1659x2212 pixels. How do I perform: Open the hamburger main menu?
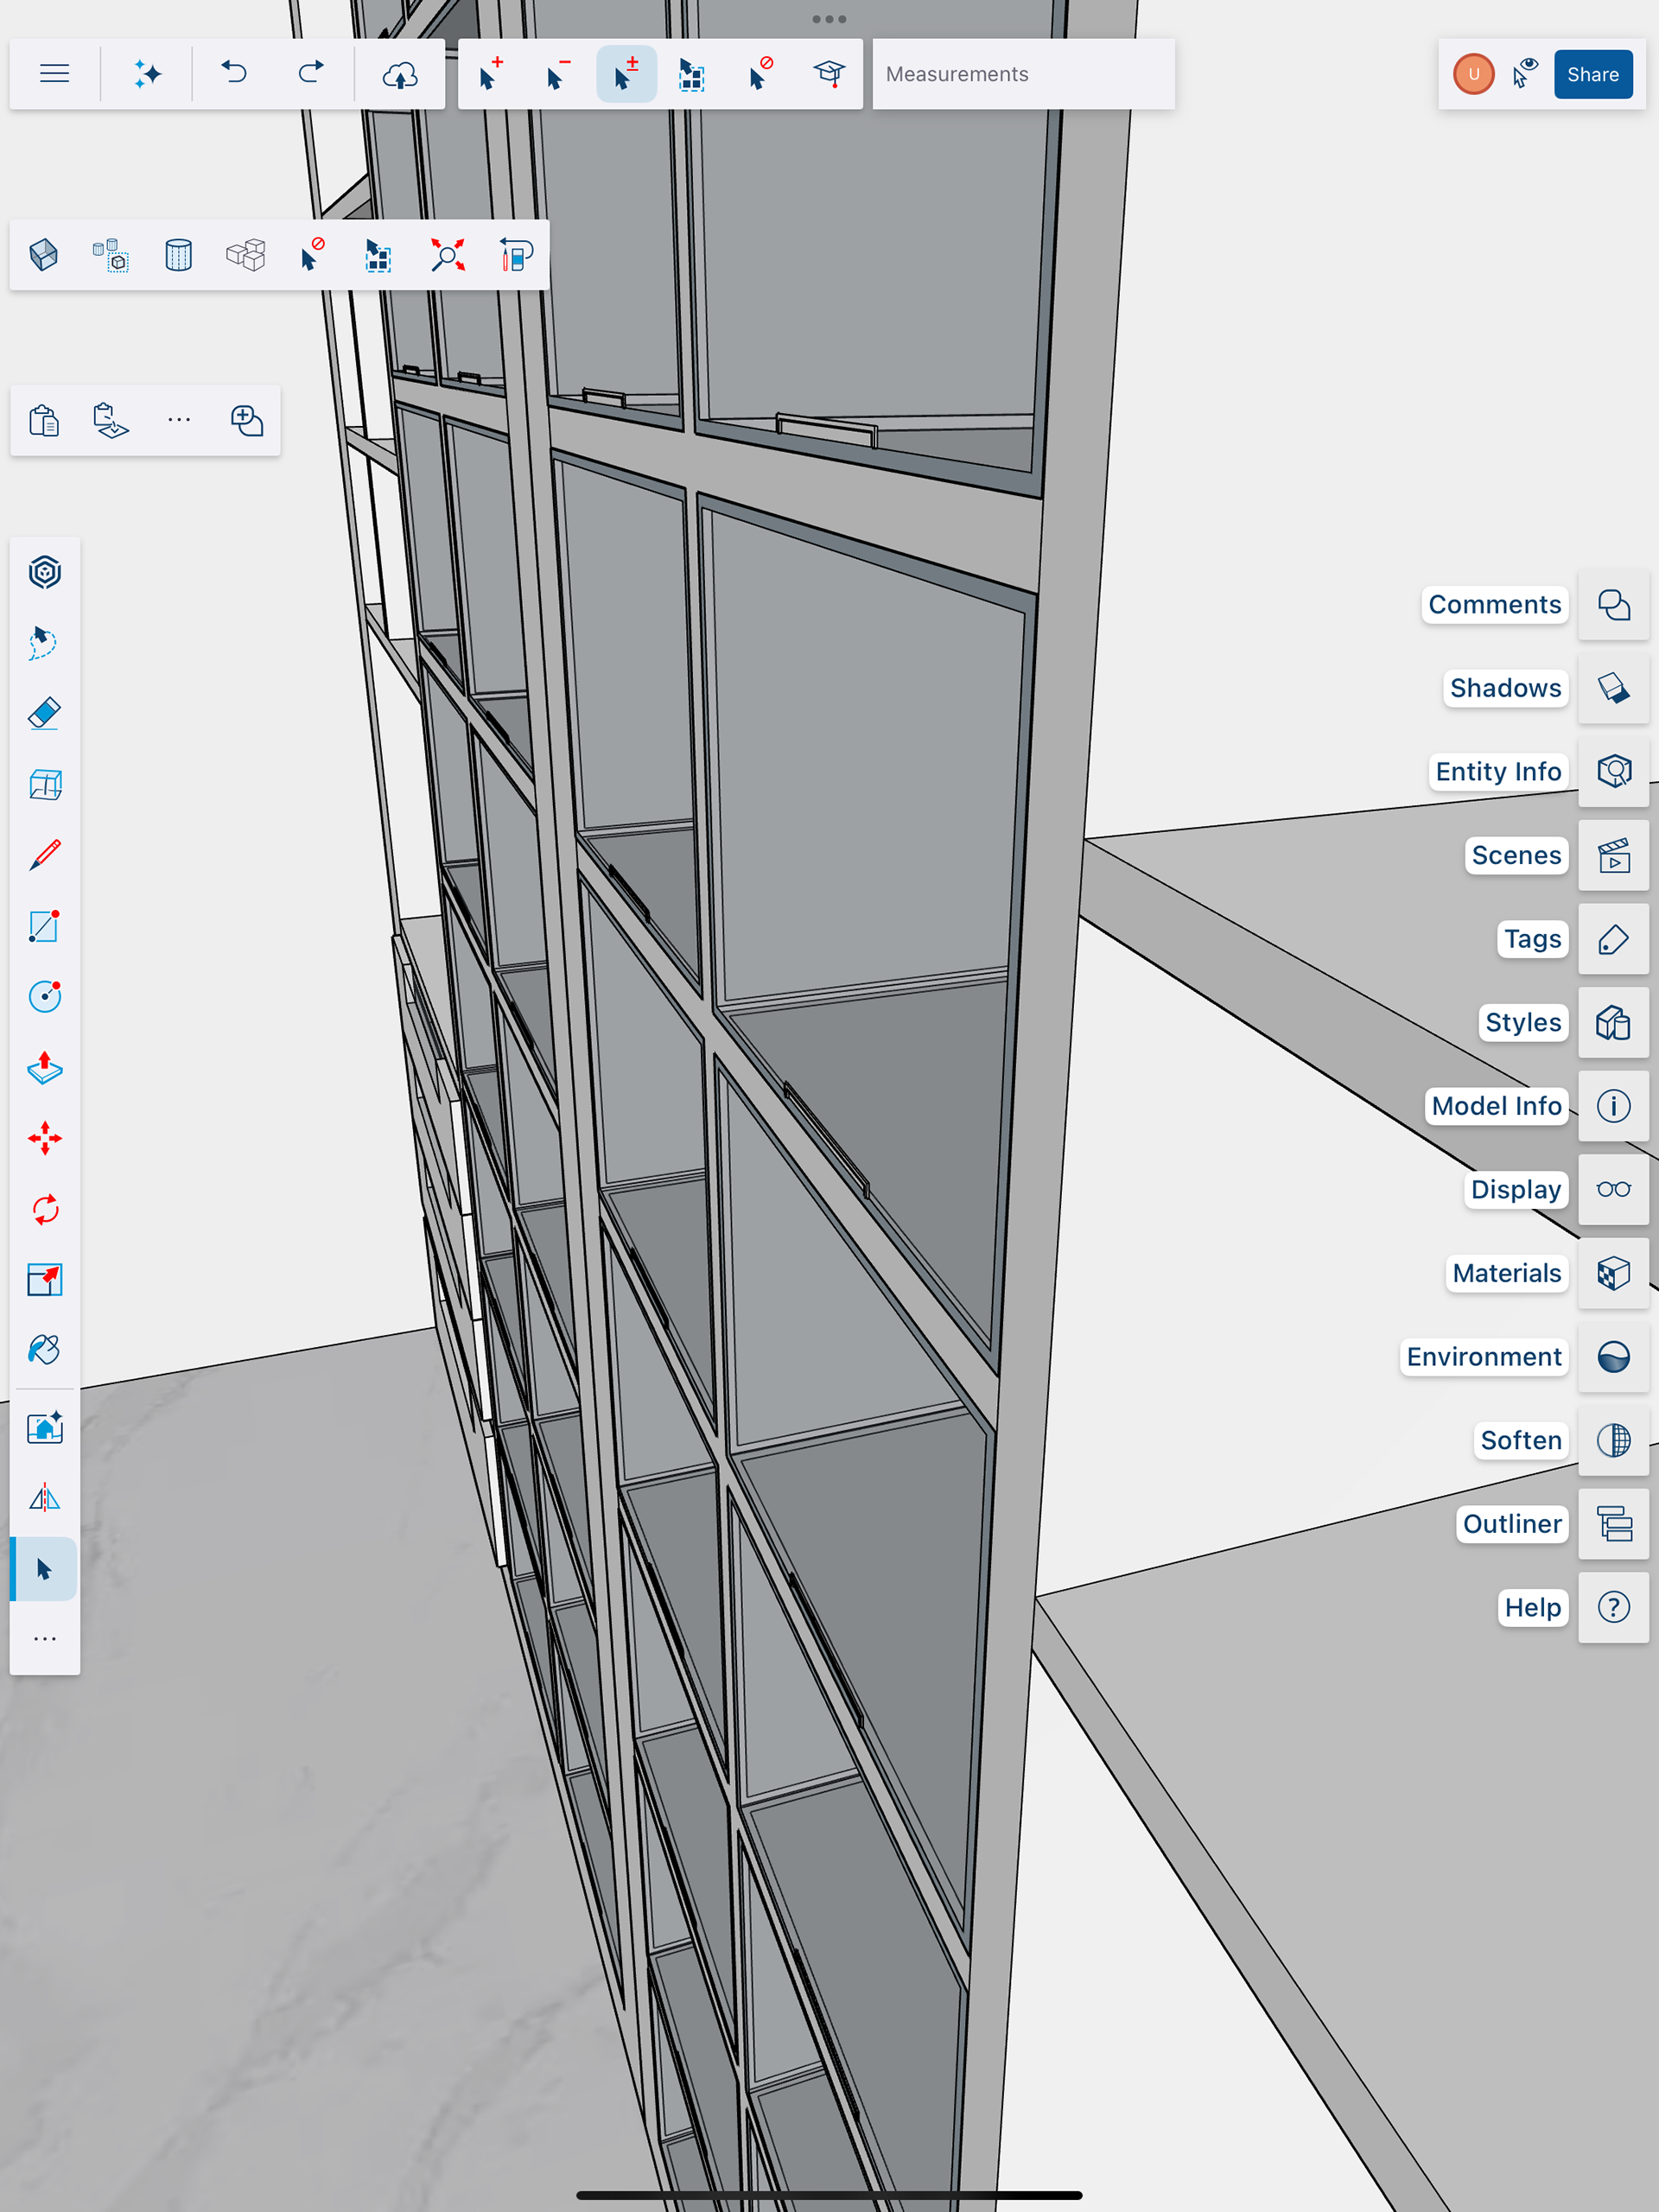[x=54, y=74]
